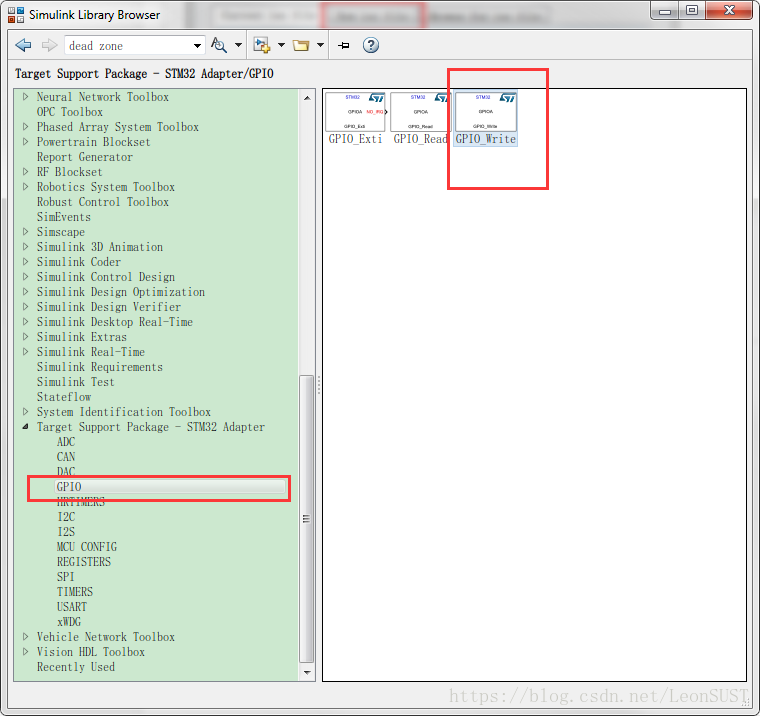Image resolution: width=760 pixels, height=716 pixels.
Task: Expand the Powertrain Blockset node
Action: tap(26, 142)
